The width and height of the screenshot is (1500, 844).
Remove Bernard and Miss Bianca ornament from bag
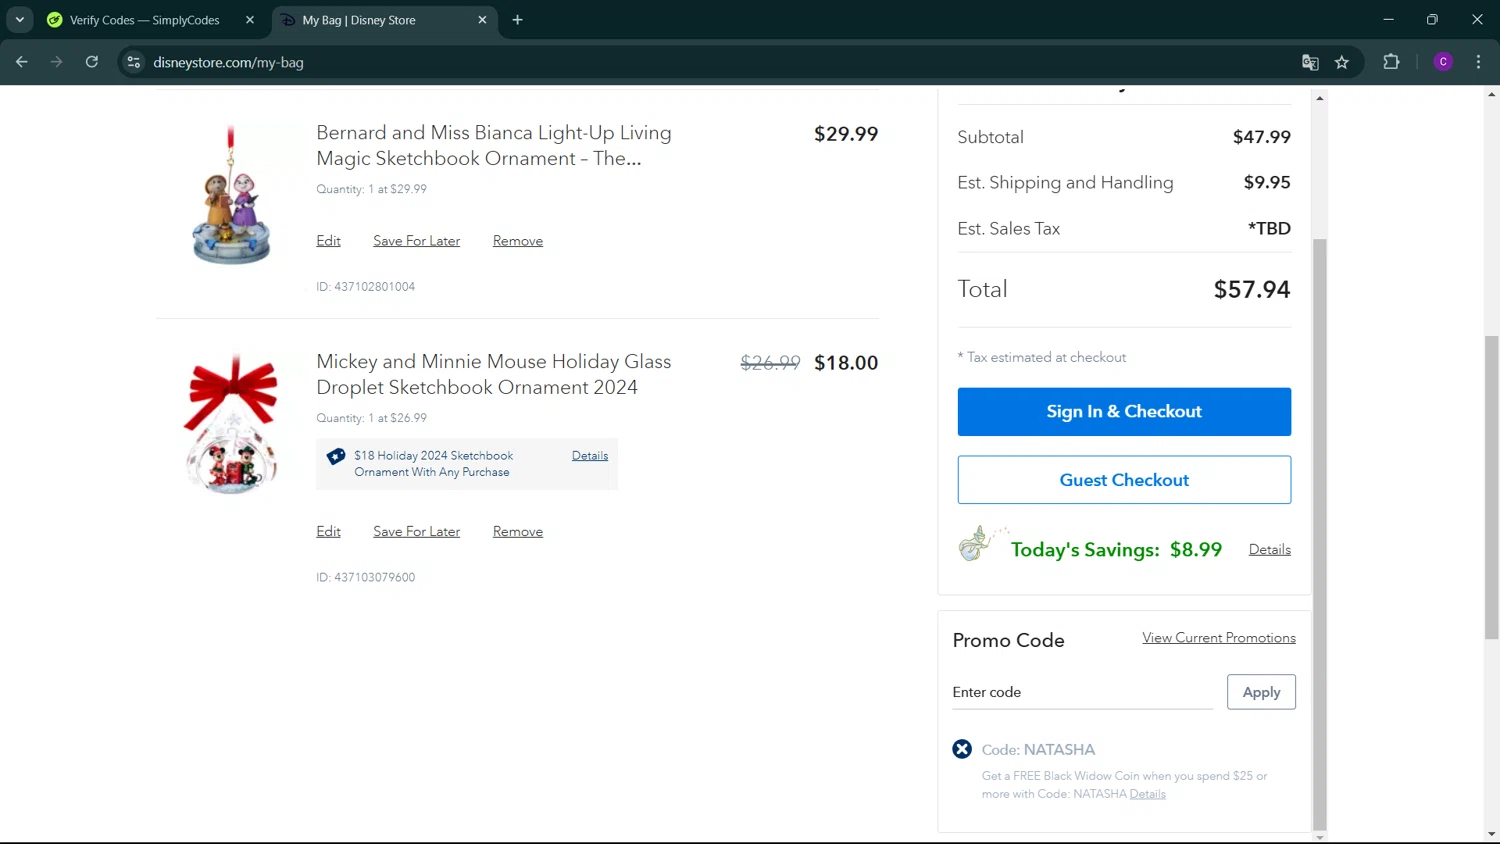518,241
